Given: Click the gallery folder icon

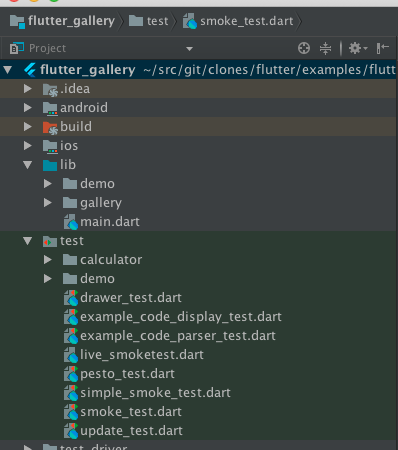Looking at the screenshot, I should coord(70,203).
